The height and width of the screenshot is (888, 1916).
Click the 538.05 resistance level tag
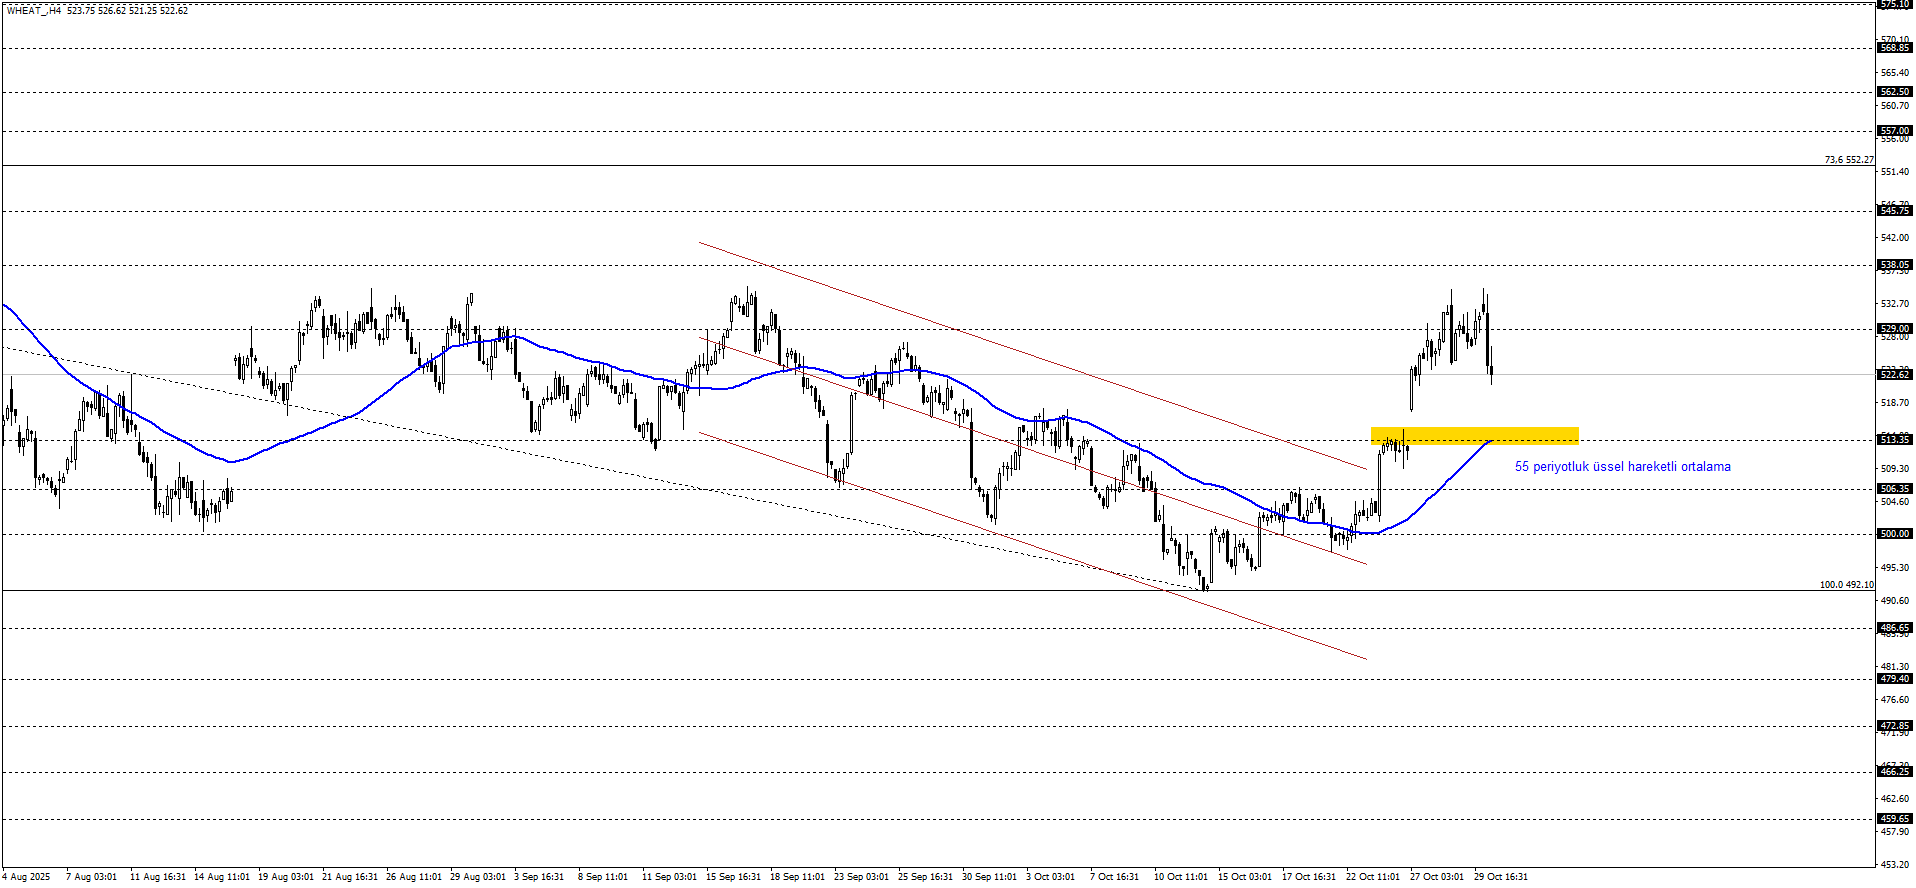tap(1894, 265)
